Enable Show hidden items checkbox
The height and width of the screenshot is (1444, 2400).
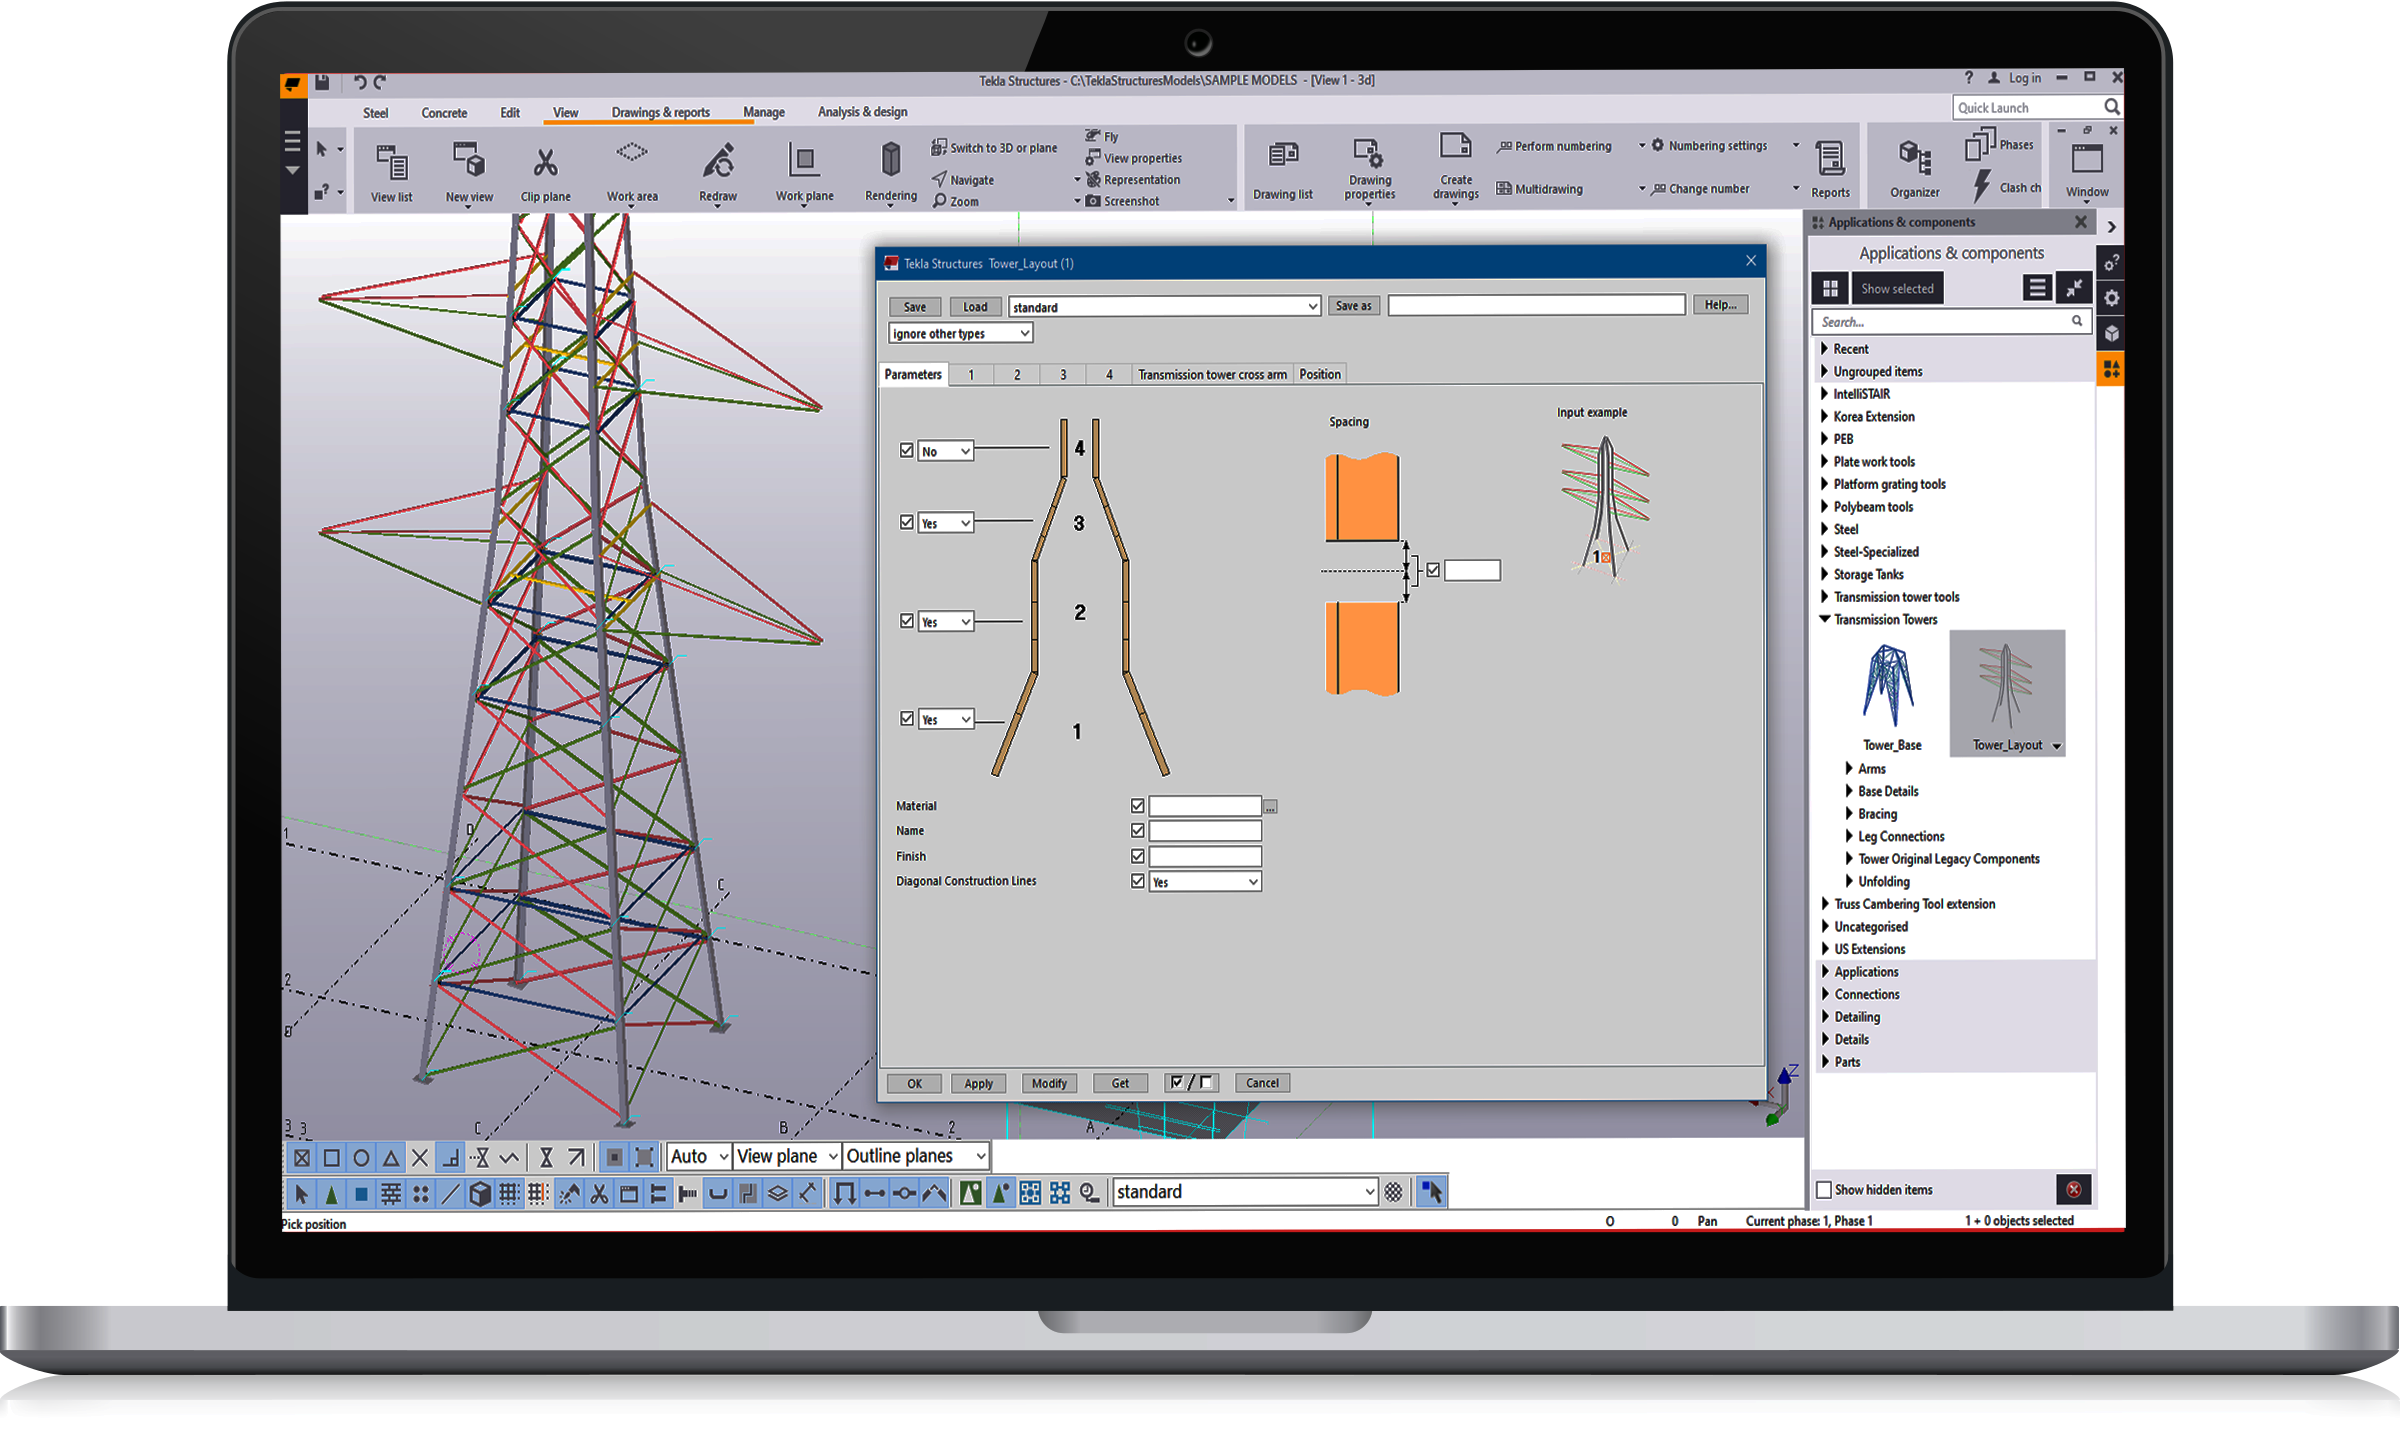tap(1824, 1190)
